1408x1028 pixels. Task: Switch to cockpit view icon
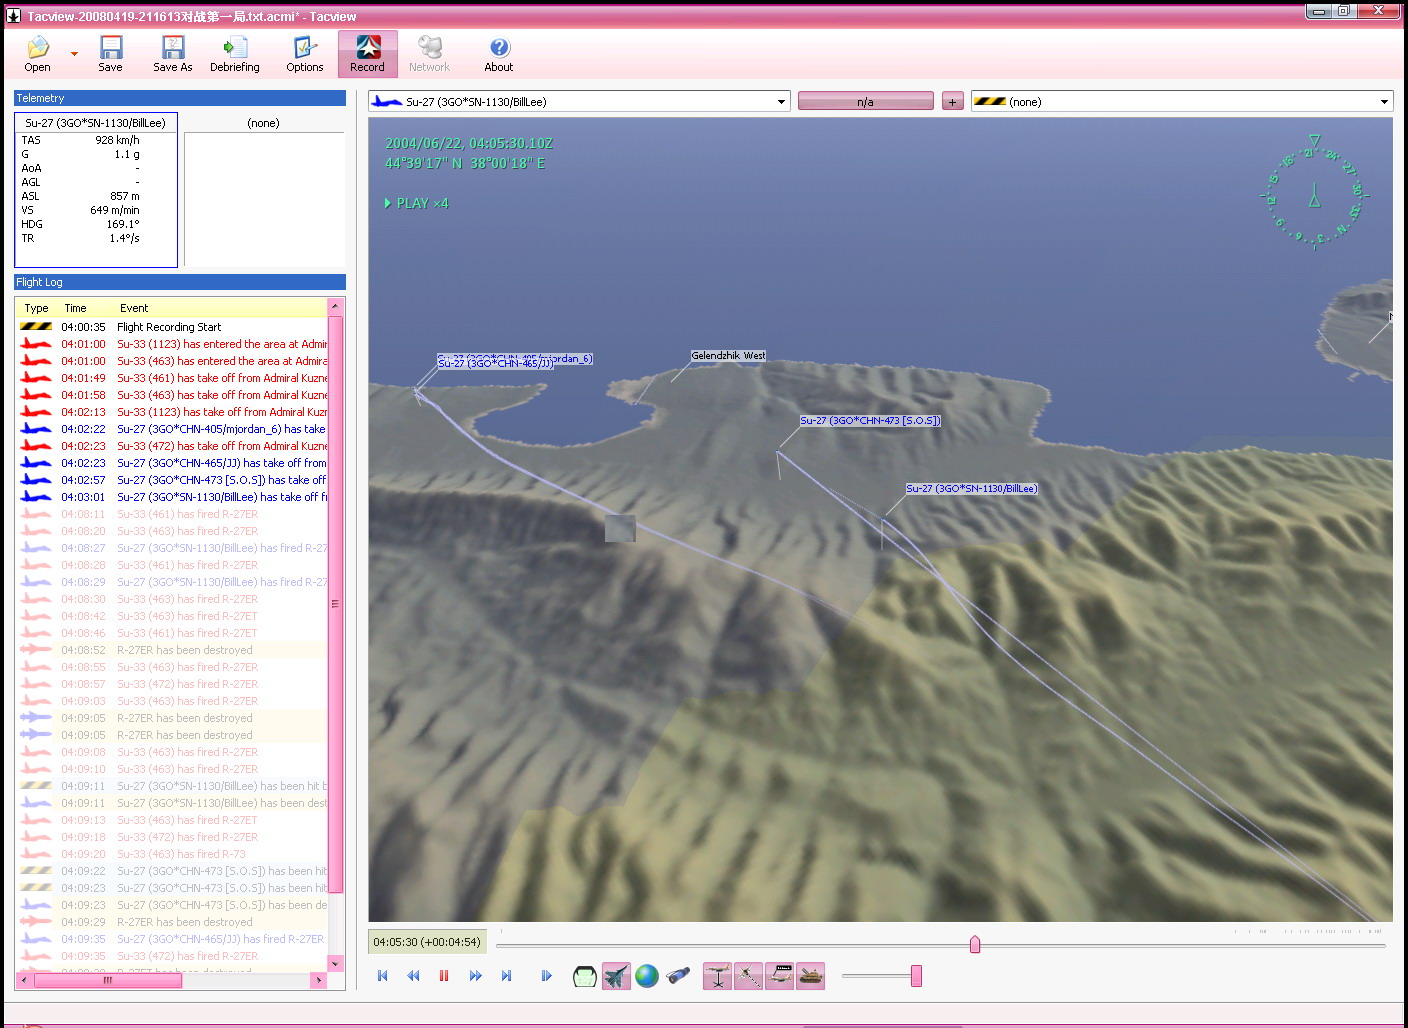coord(584,976)
